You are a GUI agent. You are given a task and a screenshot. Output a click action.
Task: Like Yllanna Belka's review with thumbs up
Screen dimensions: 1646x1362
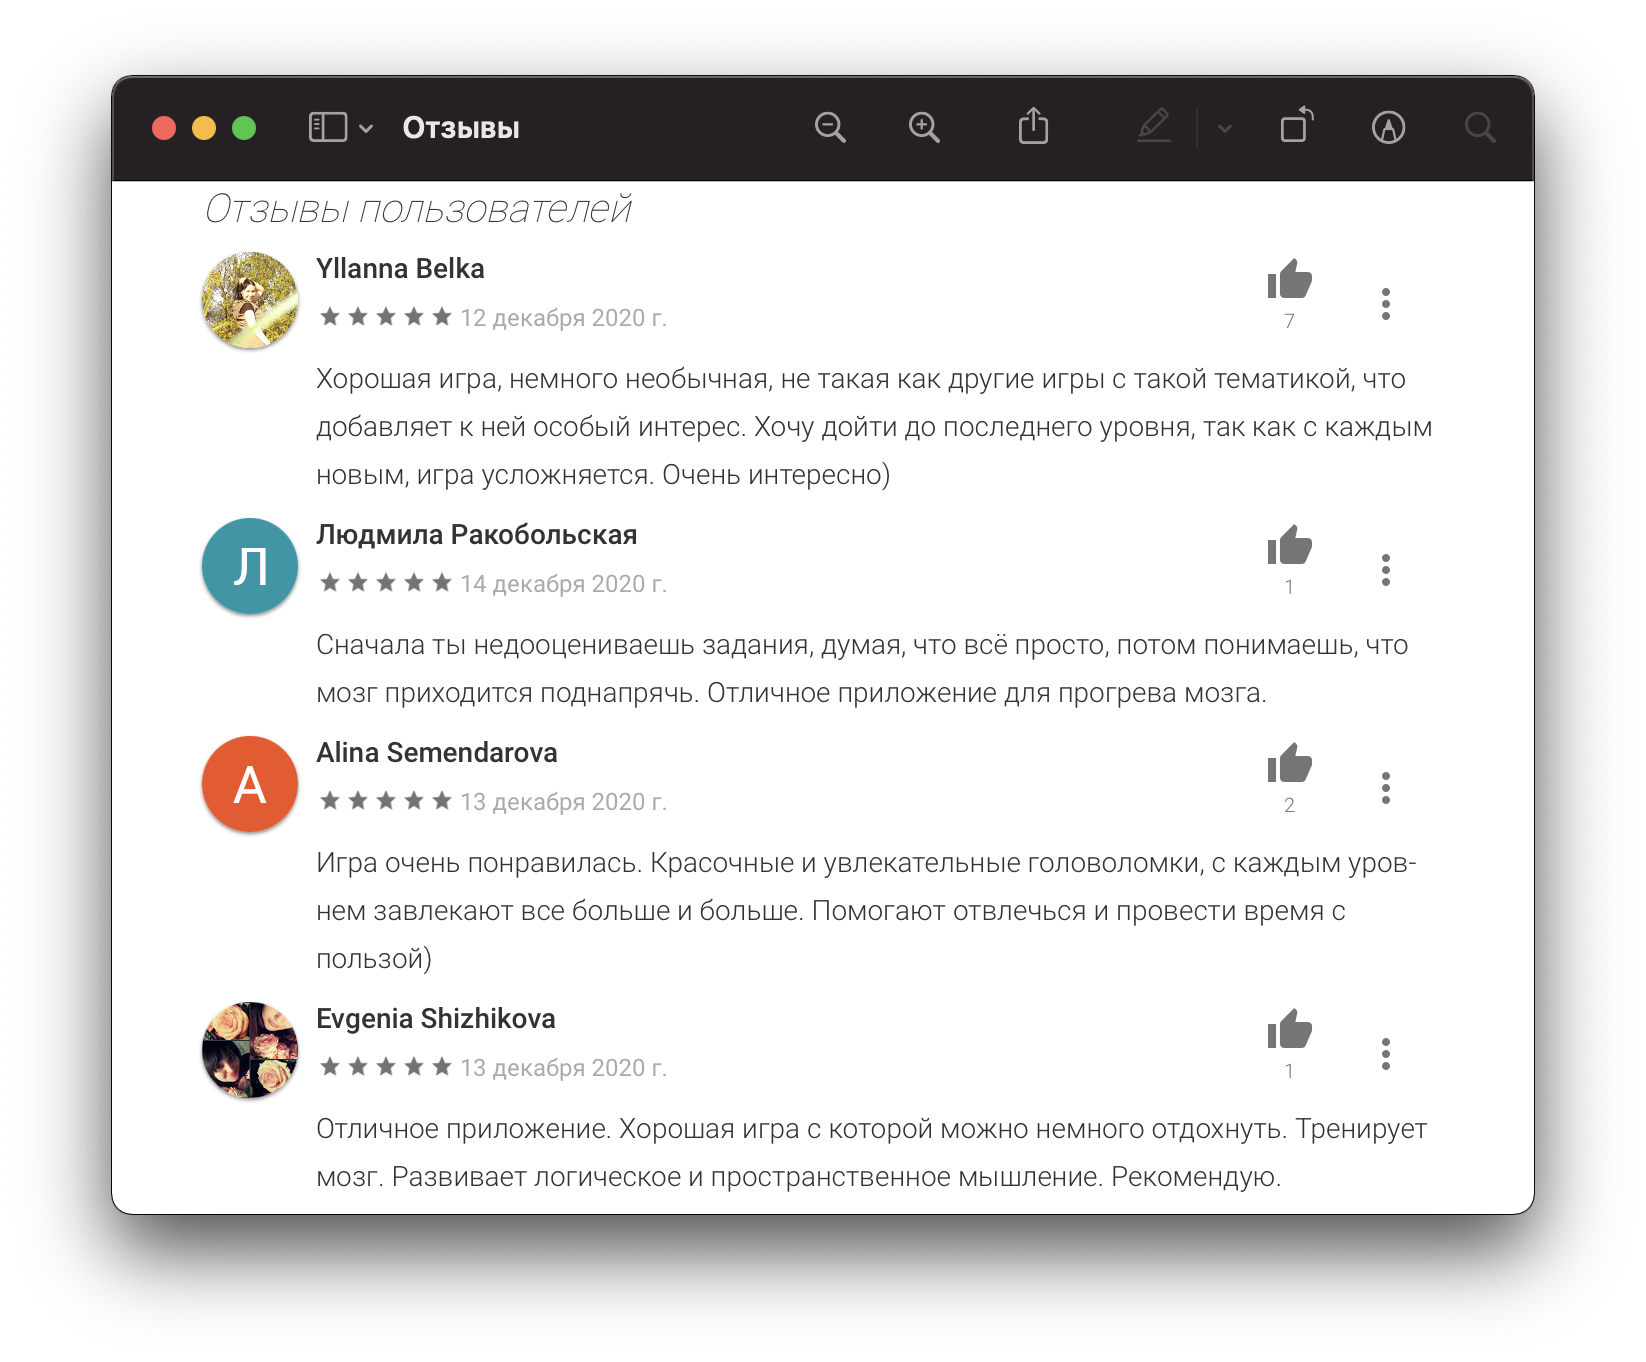[x=1289, y=280]
